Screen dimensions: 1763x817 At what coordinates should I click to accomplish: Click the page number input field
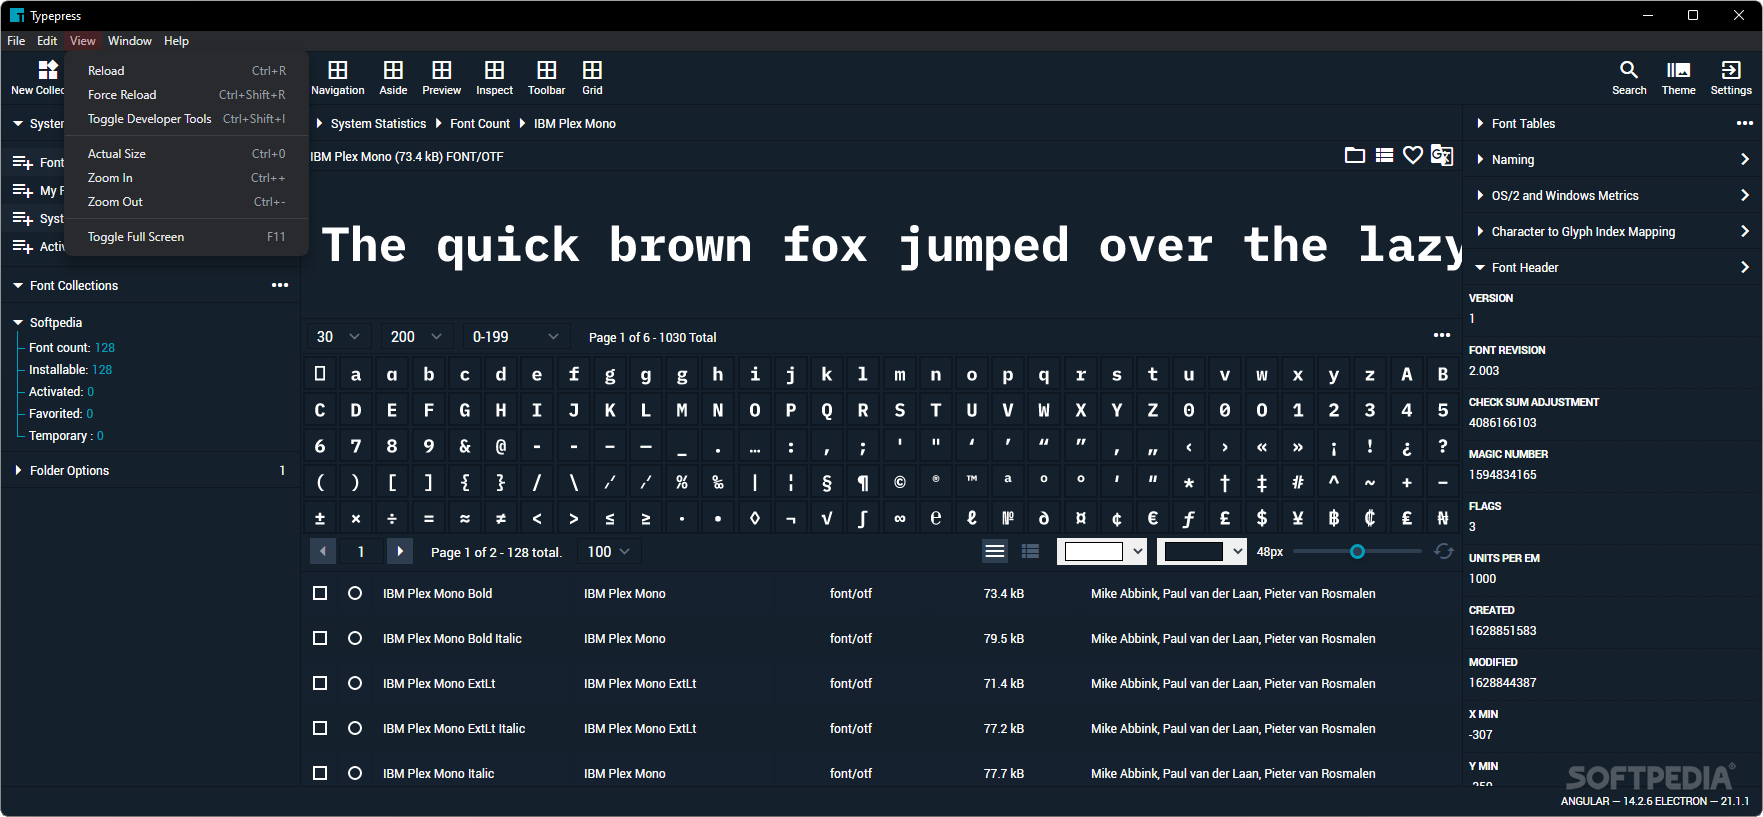point(361,551)
